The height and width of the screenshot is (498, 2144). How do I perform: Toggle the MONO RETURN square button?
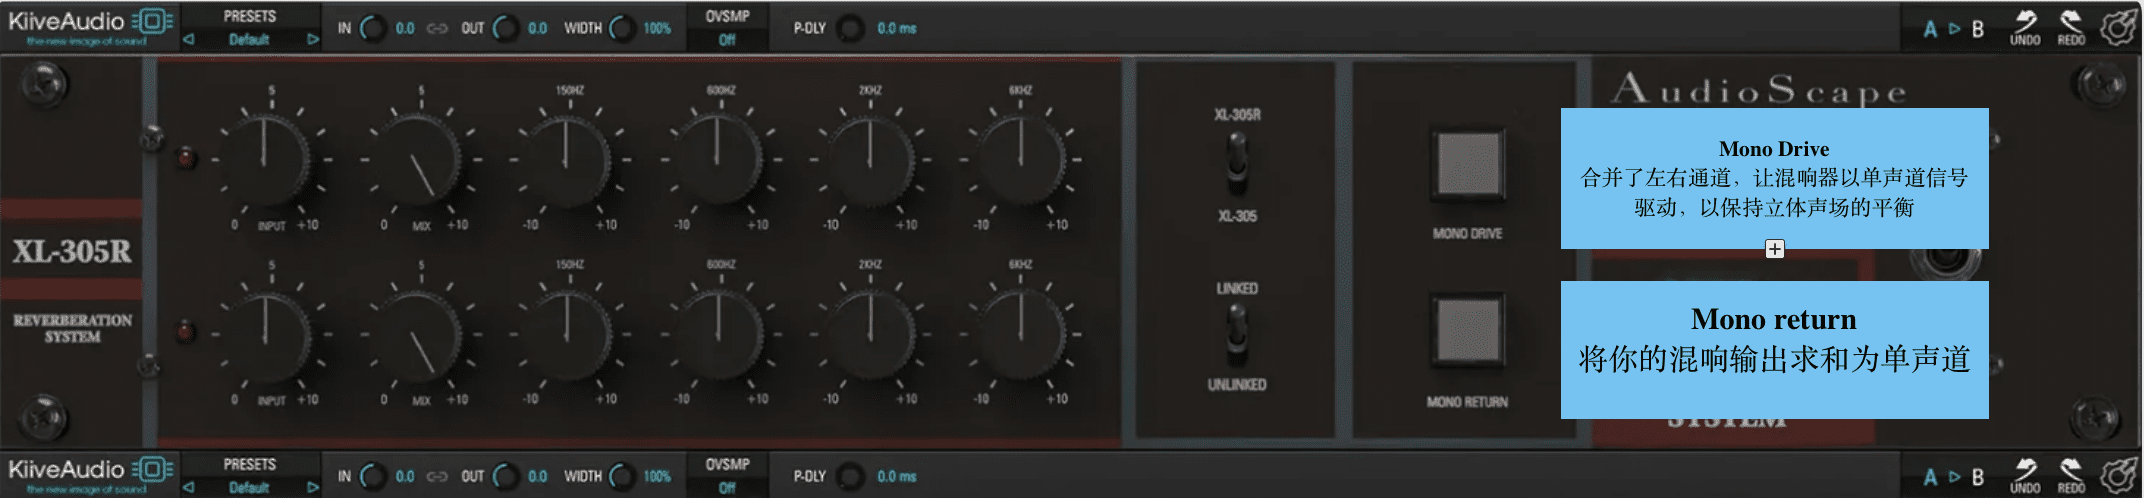(1468, 330)
